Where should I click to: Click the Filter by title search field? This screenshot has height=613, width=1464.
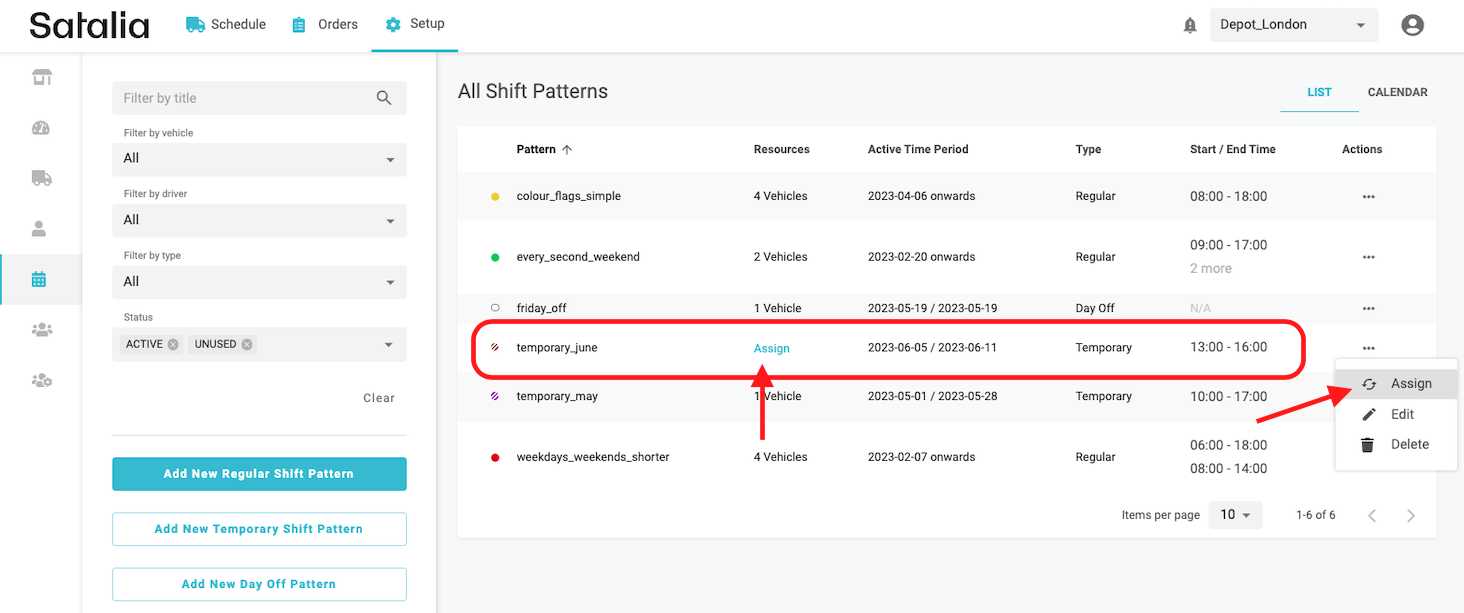[x=245, y=98]
